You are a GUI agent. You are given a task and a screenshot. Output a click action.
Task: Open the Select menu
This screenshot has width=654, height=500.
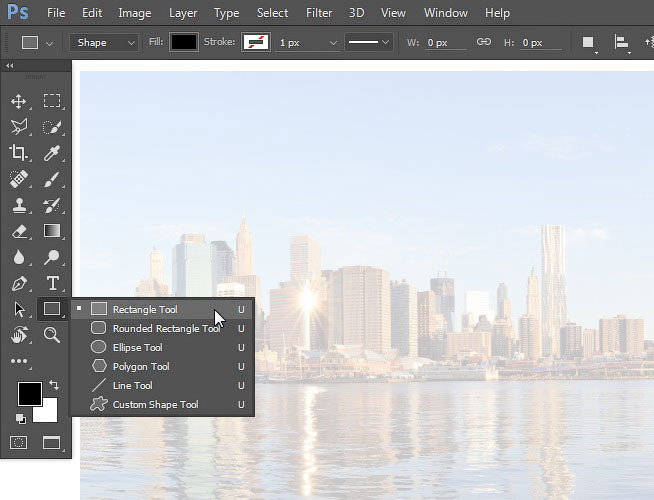coord(272,13)
